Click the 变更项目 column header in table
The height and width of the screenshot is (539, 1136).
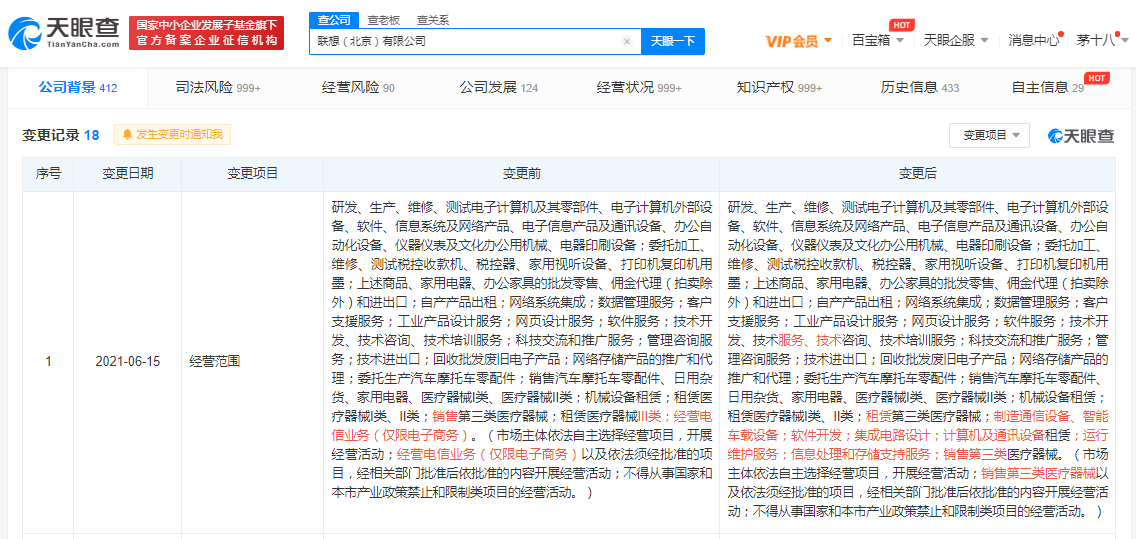[252, 174]
